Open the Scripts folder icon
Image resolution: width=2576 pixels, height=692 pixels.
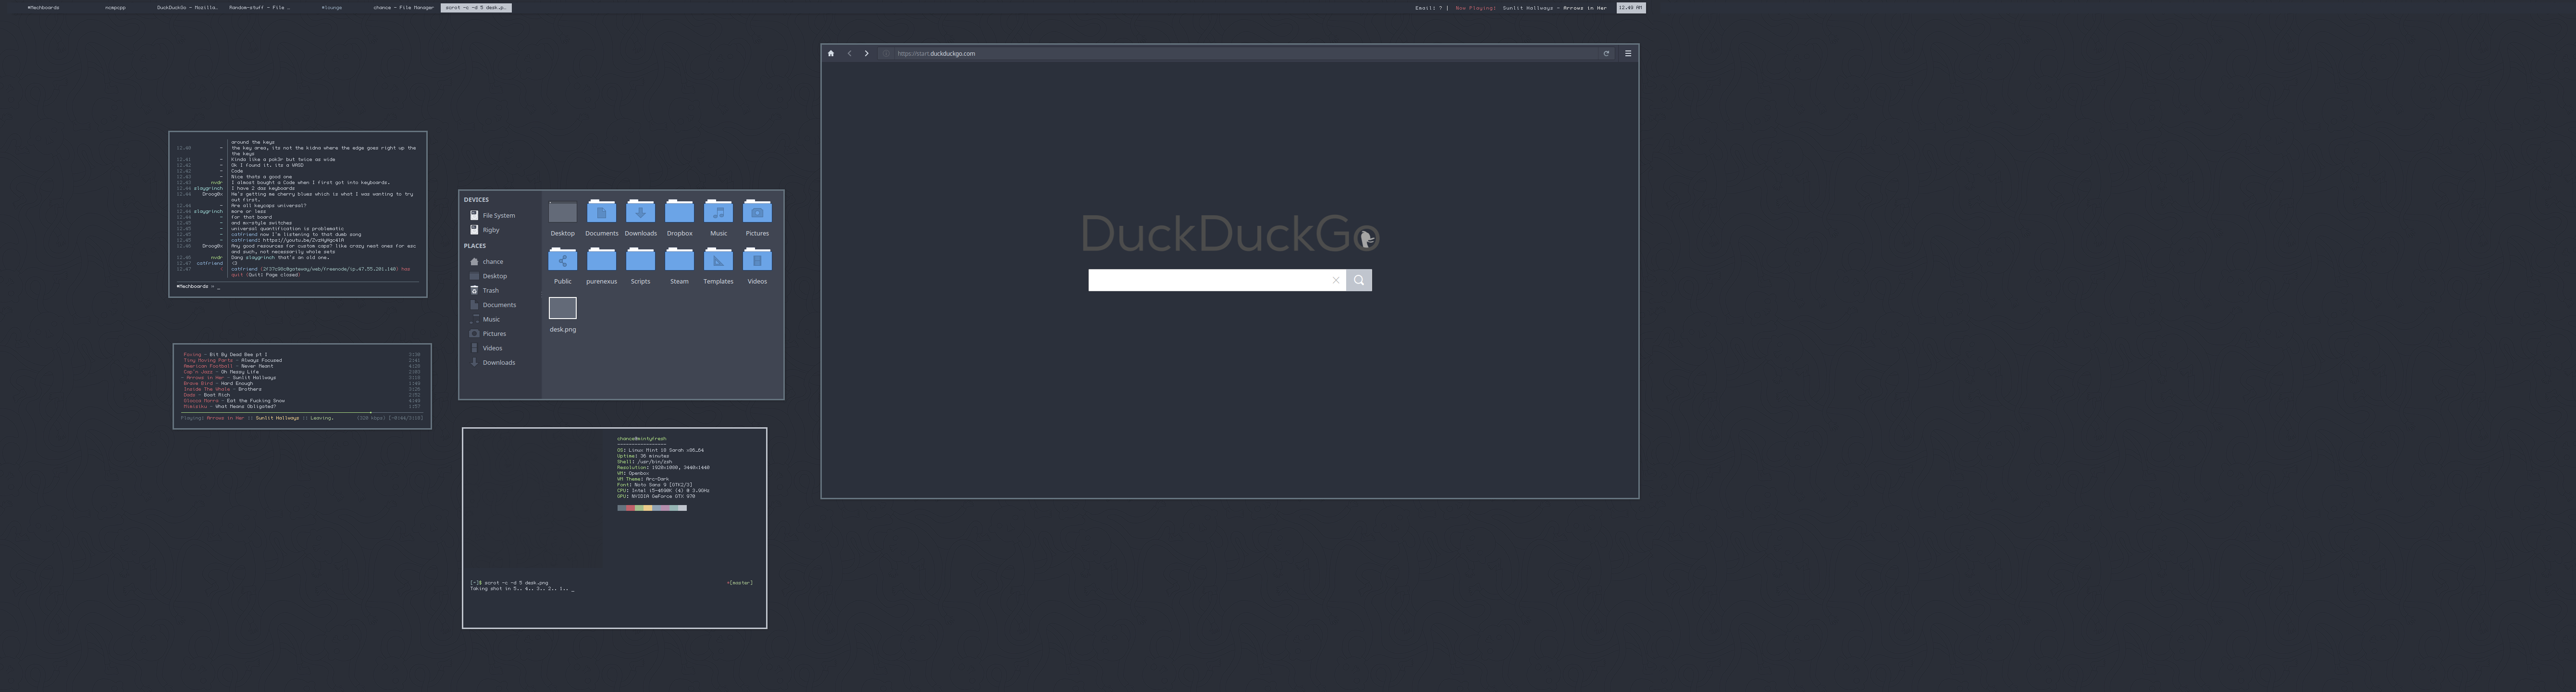pyautogui.click(x=640, y=260)
